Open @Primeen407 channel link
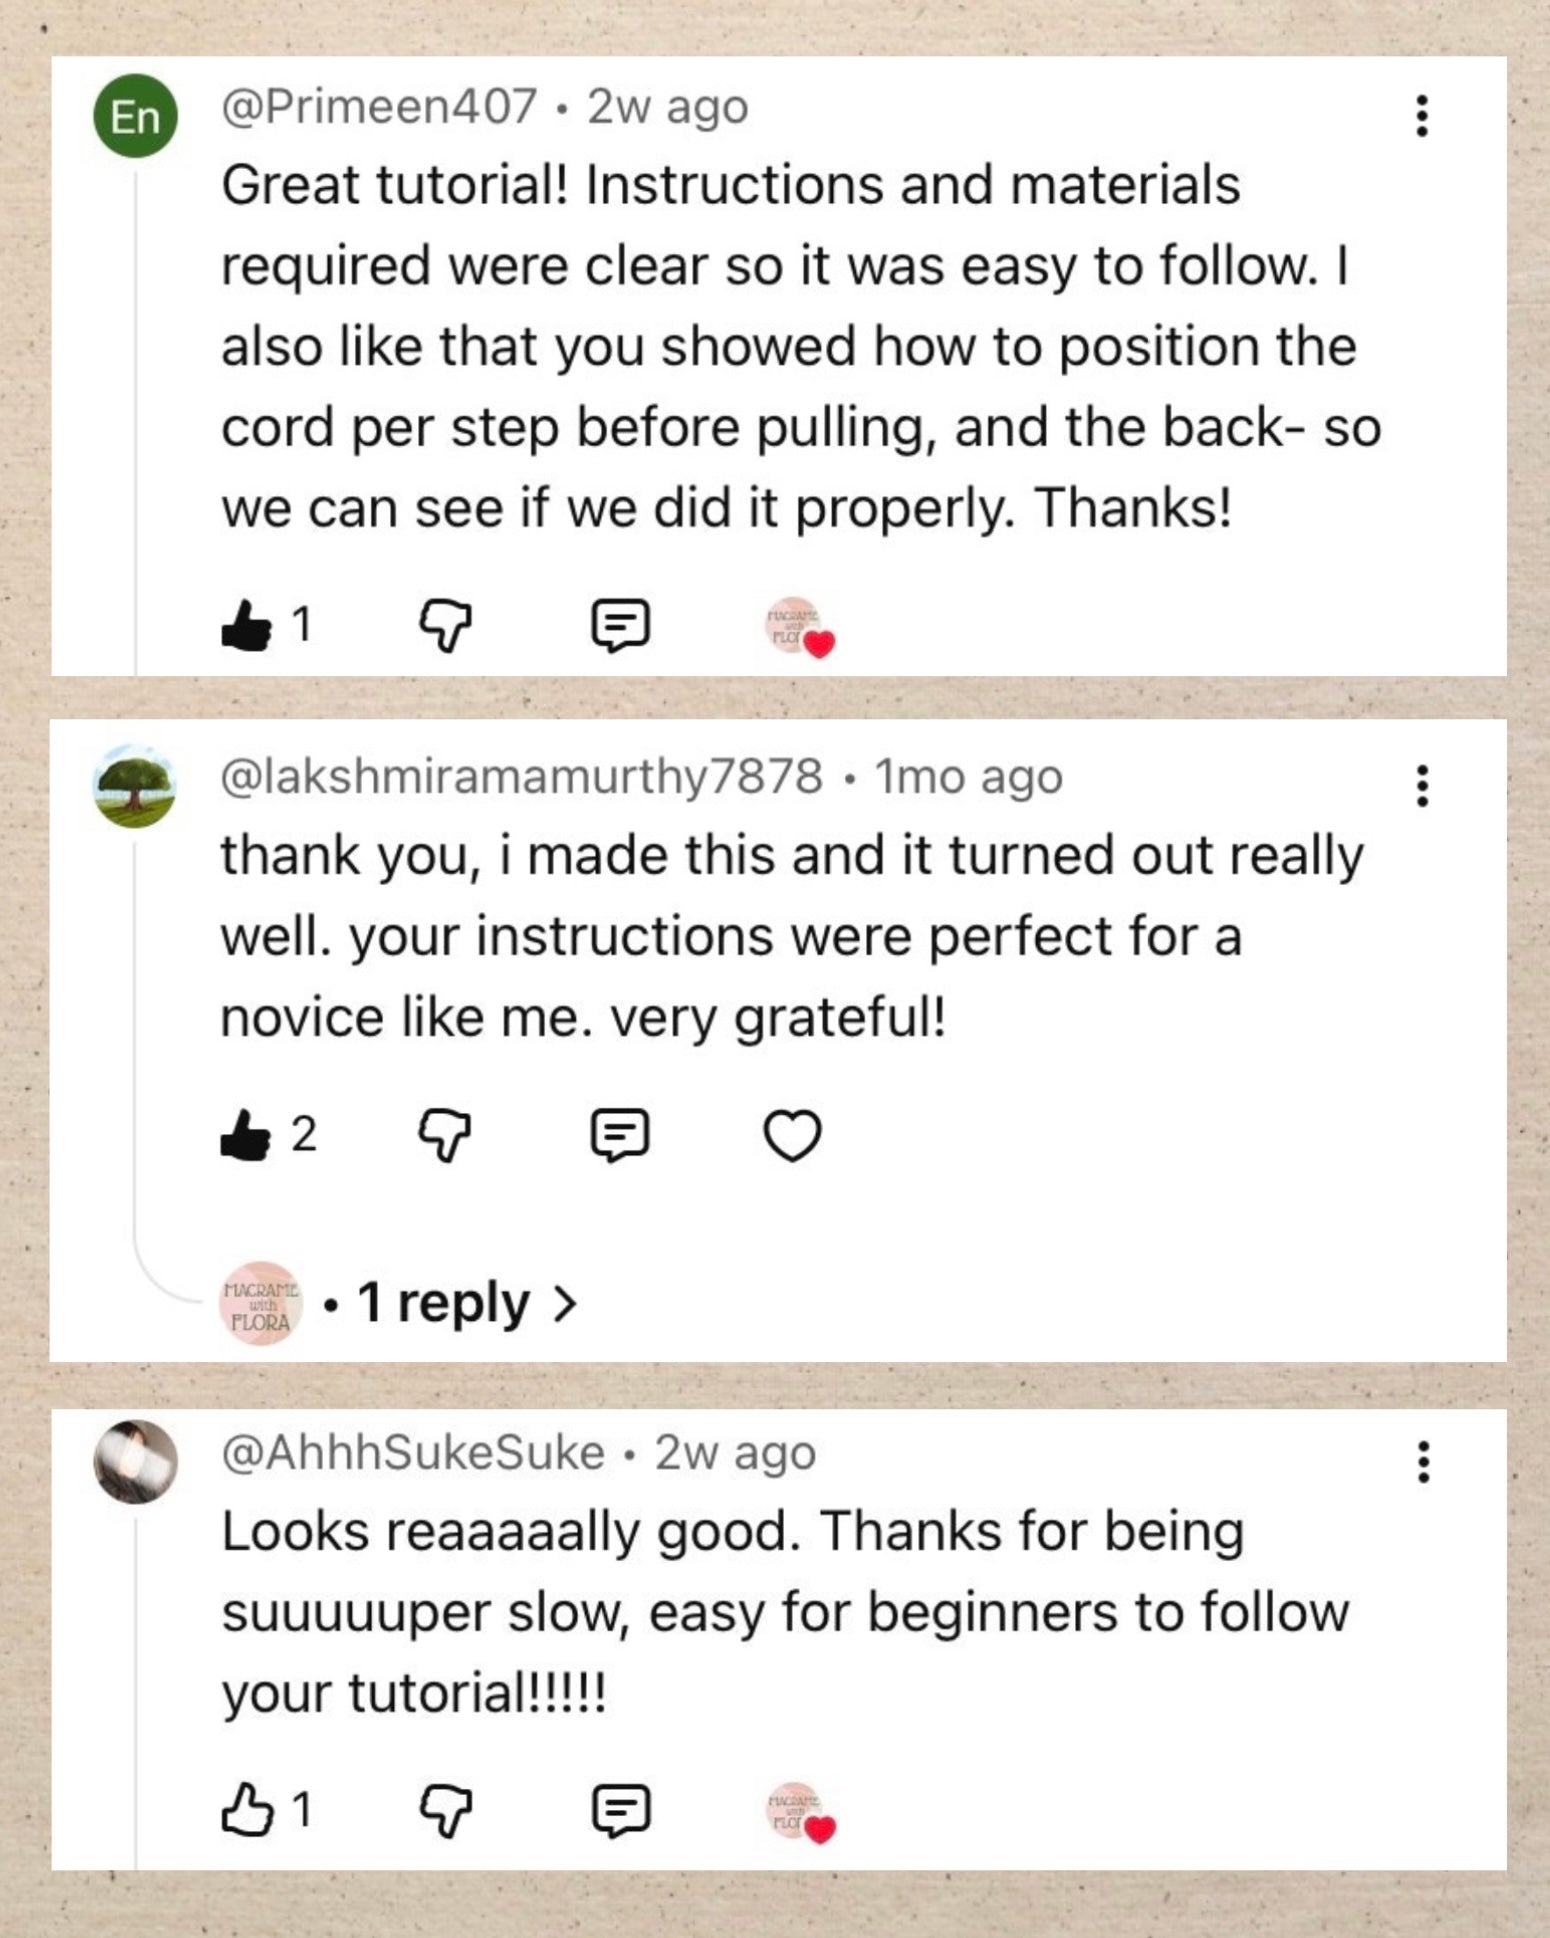 [378, 106]
